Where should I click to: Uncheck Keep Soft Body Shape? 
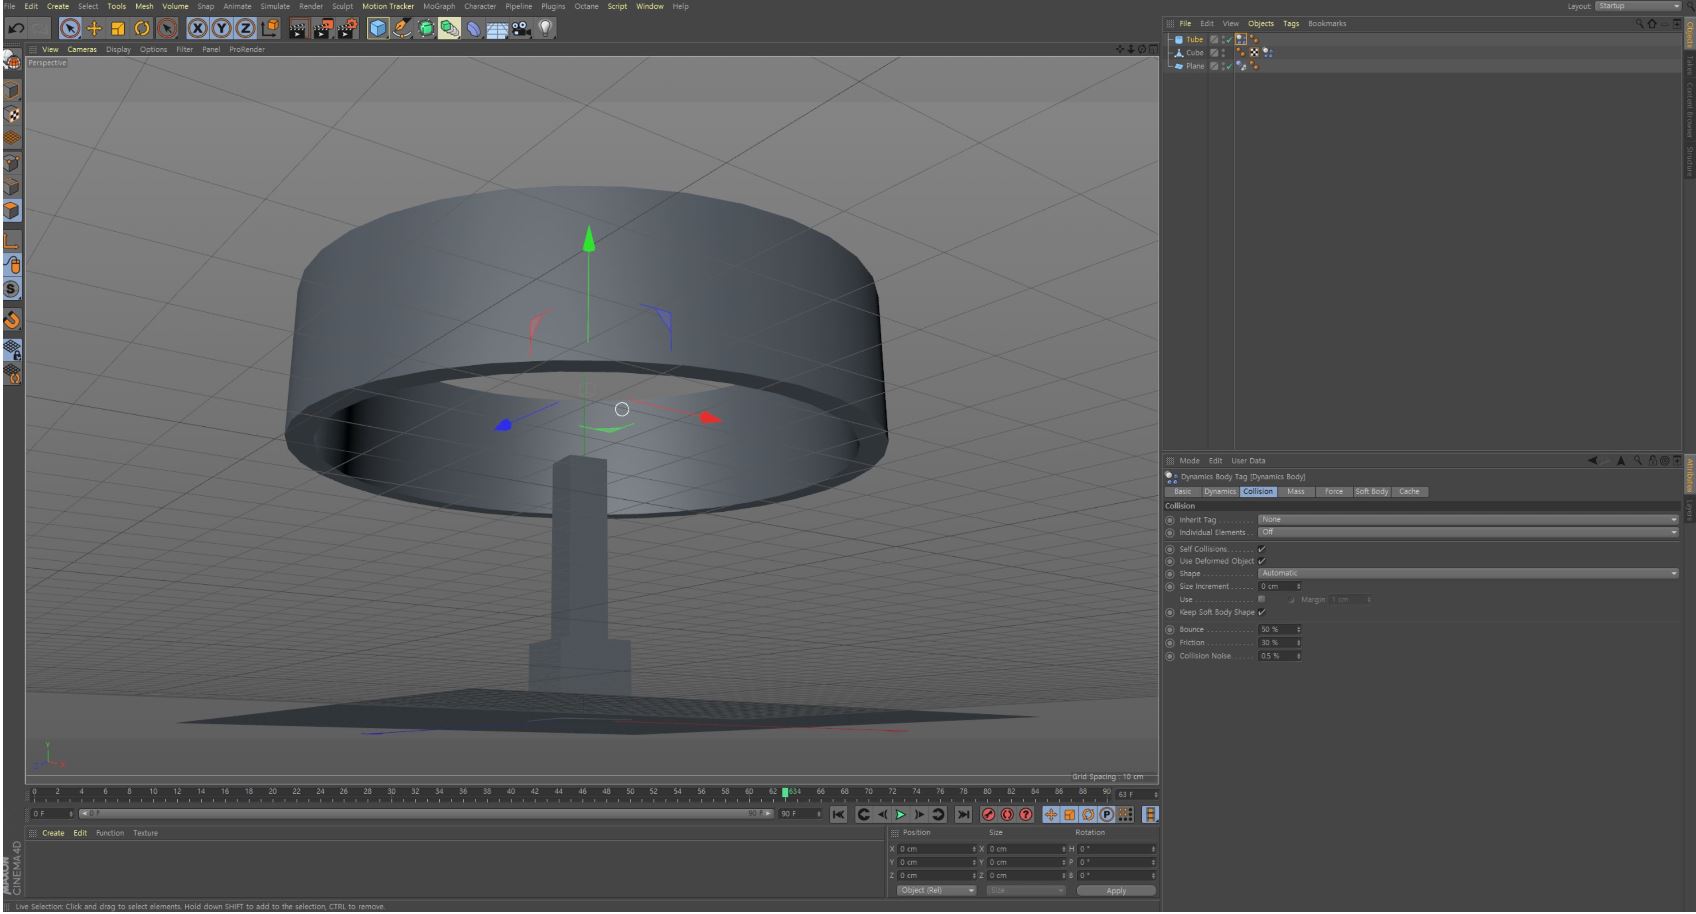[1263, 612]
